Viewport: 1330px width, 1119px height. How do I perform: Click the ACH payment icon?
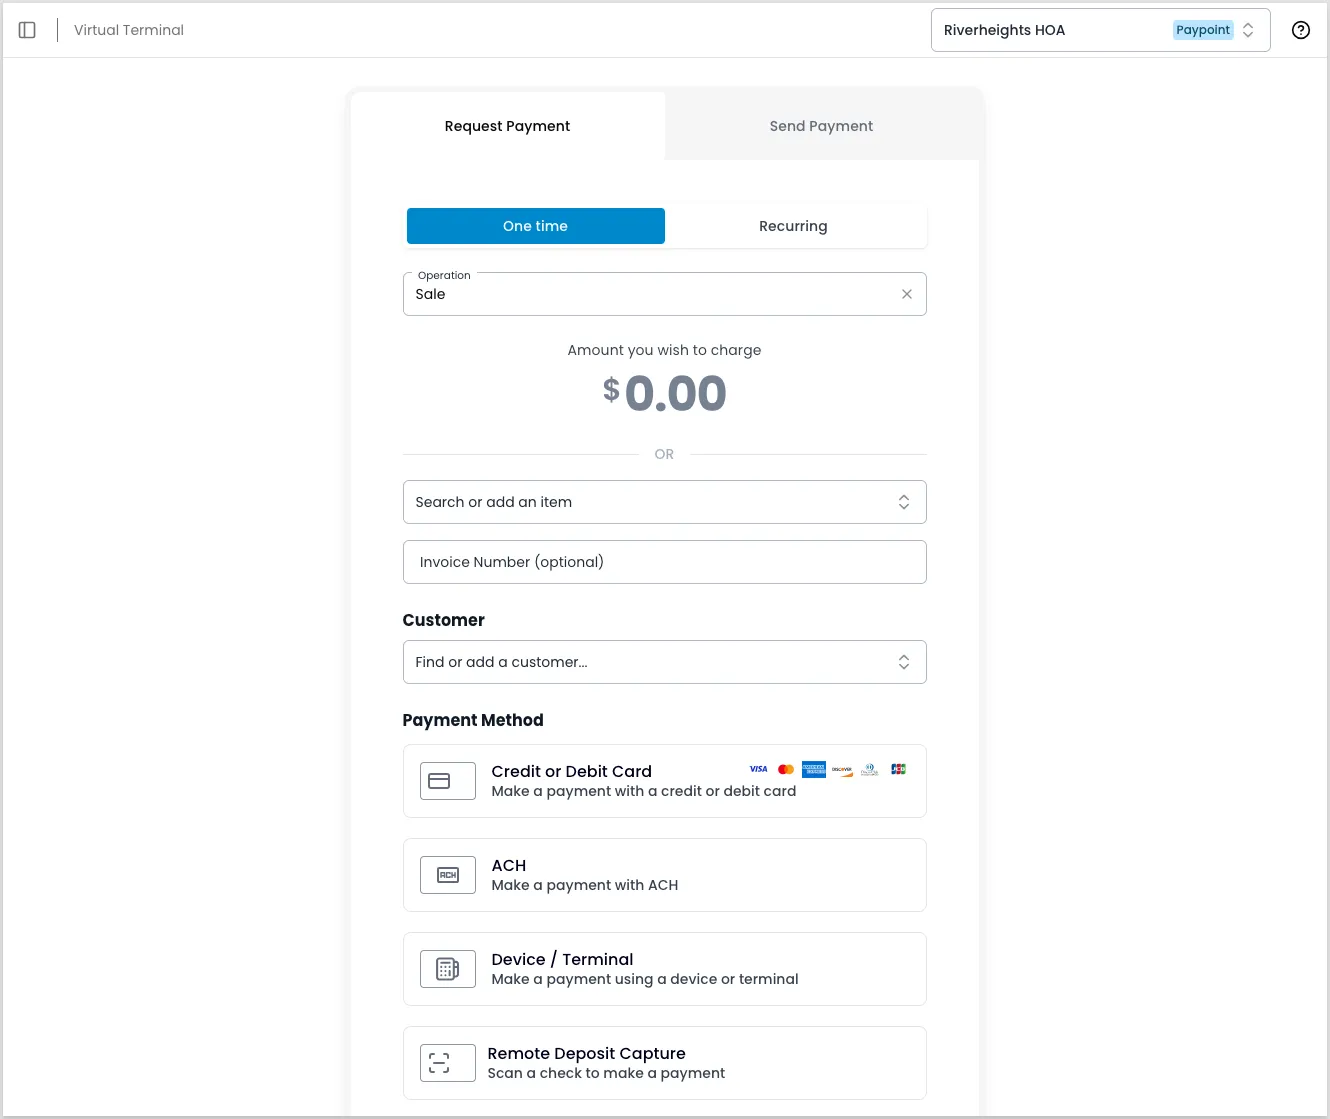(x=448, y=875)
